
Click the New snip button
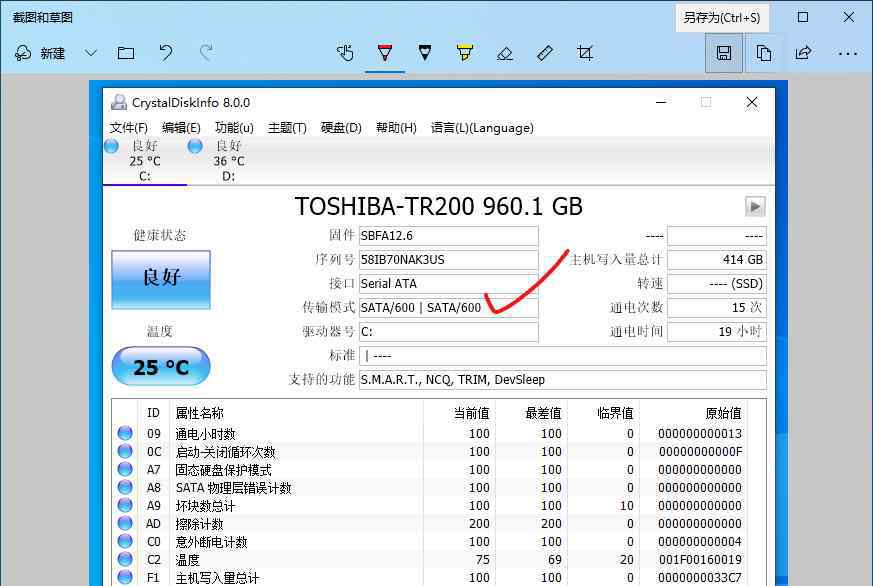click(x=42, y=53)
